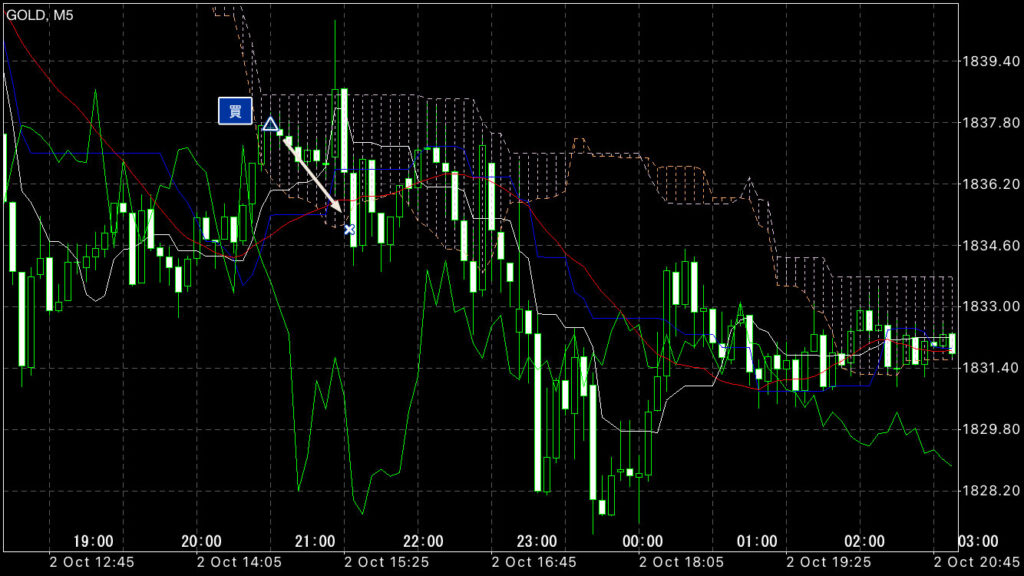
Task: Select the 03:00 time axis label
Action: click(978, 541)
